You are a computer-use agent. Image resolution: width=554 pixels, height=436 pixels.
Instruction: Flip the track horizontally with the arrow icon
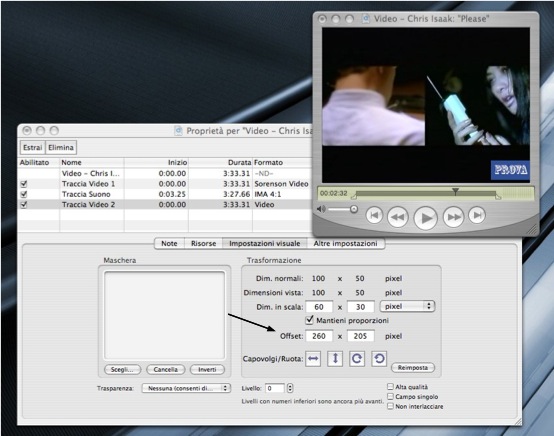coord(313,359)
